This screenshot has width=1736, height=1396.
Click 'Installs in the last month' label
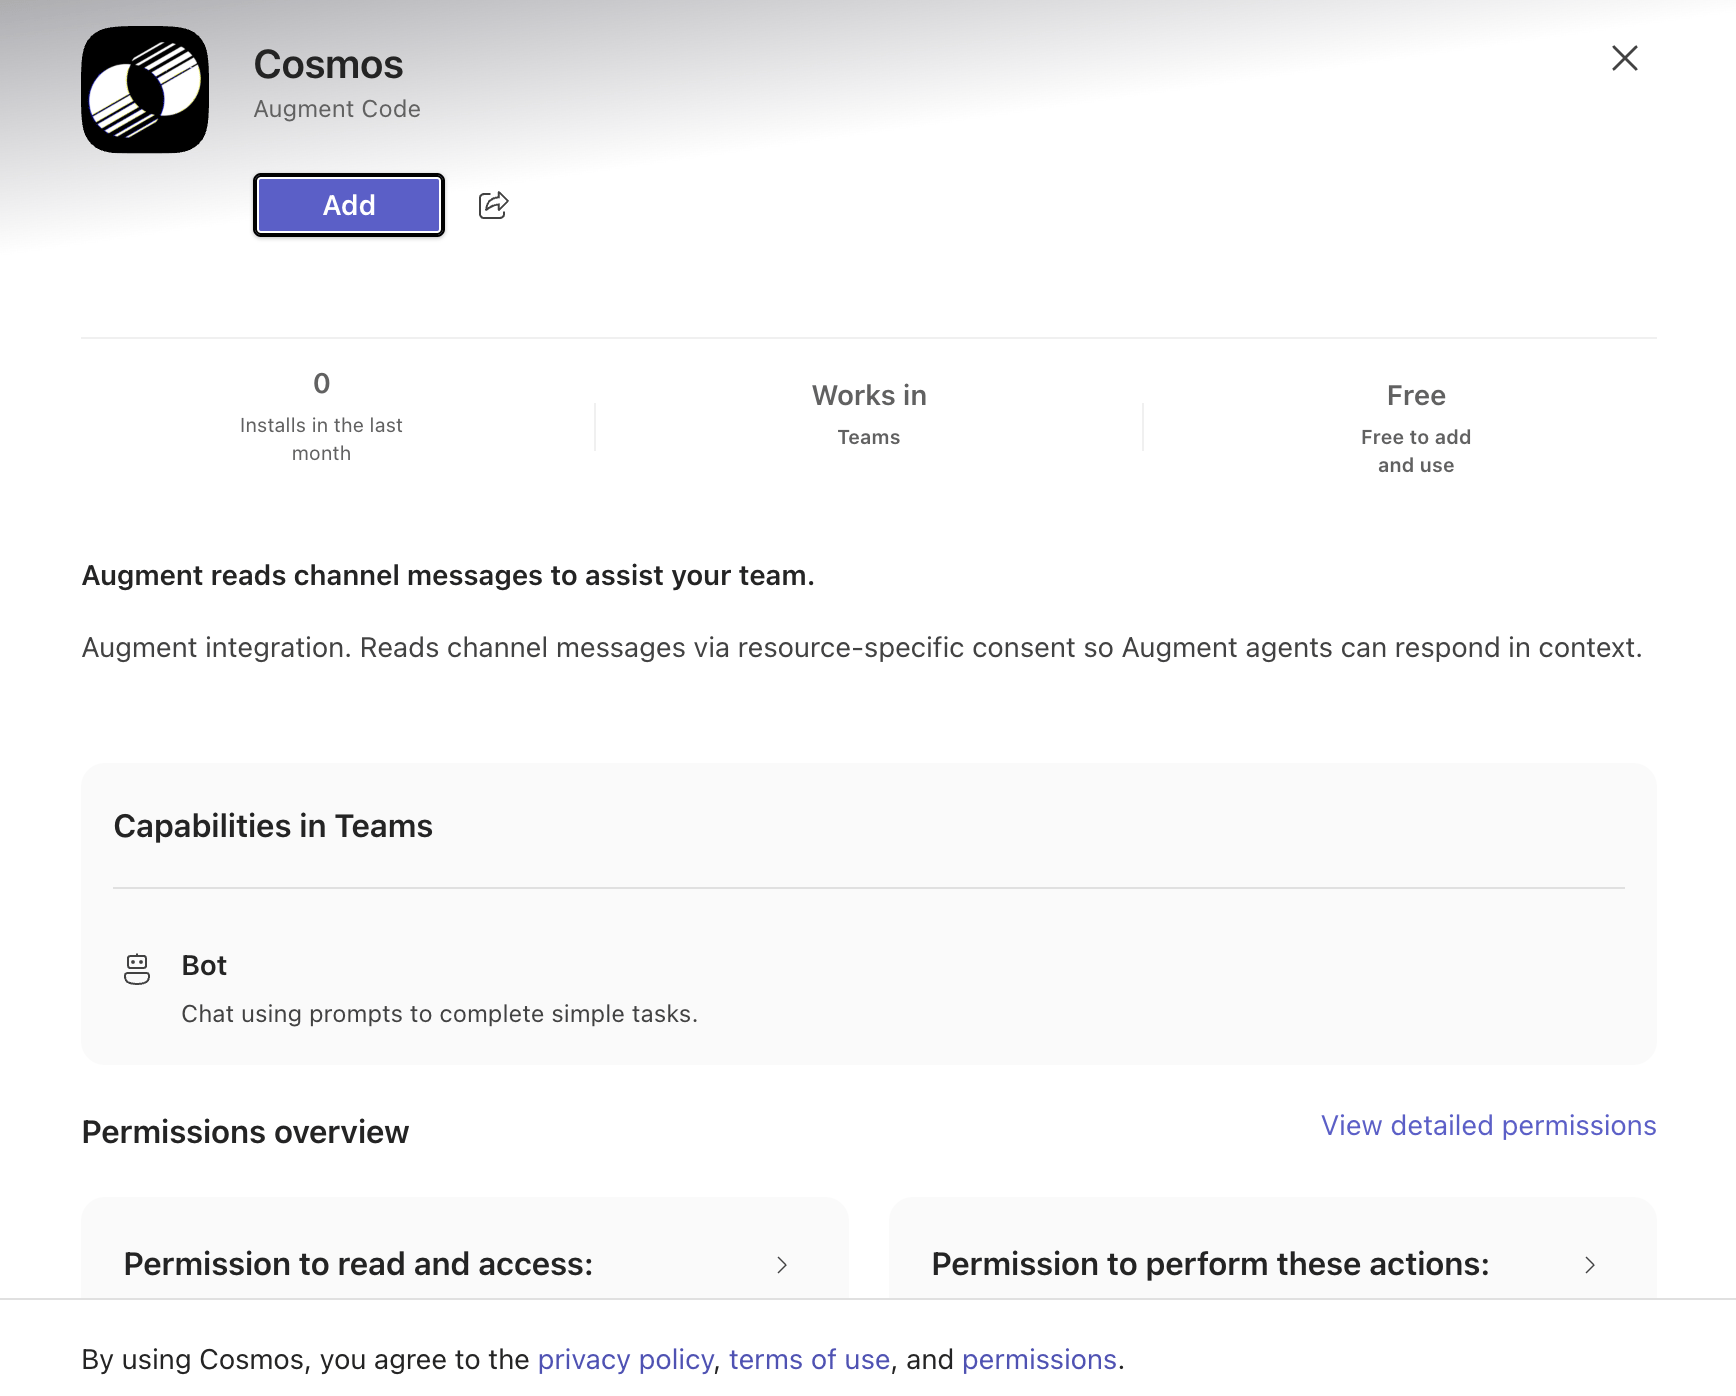click(x=321, y=439)
